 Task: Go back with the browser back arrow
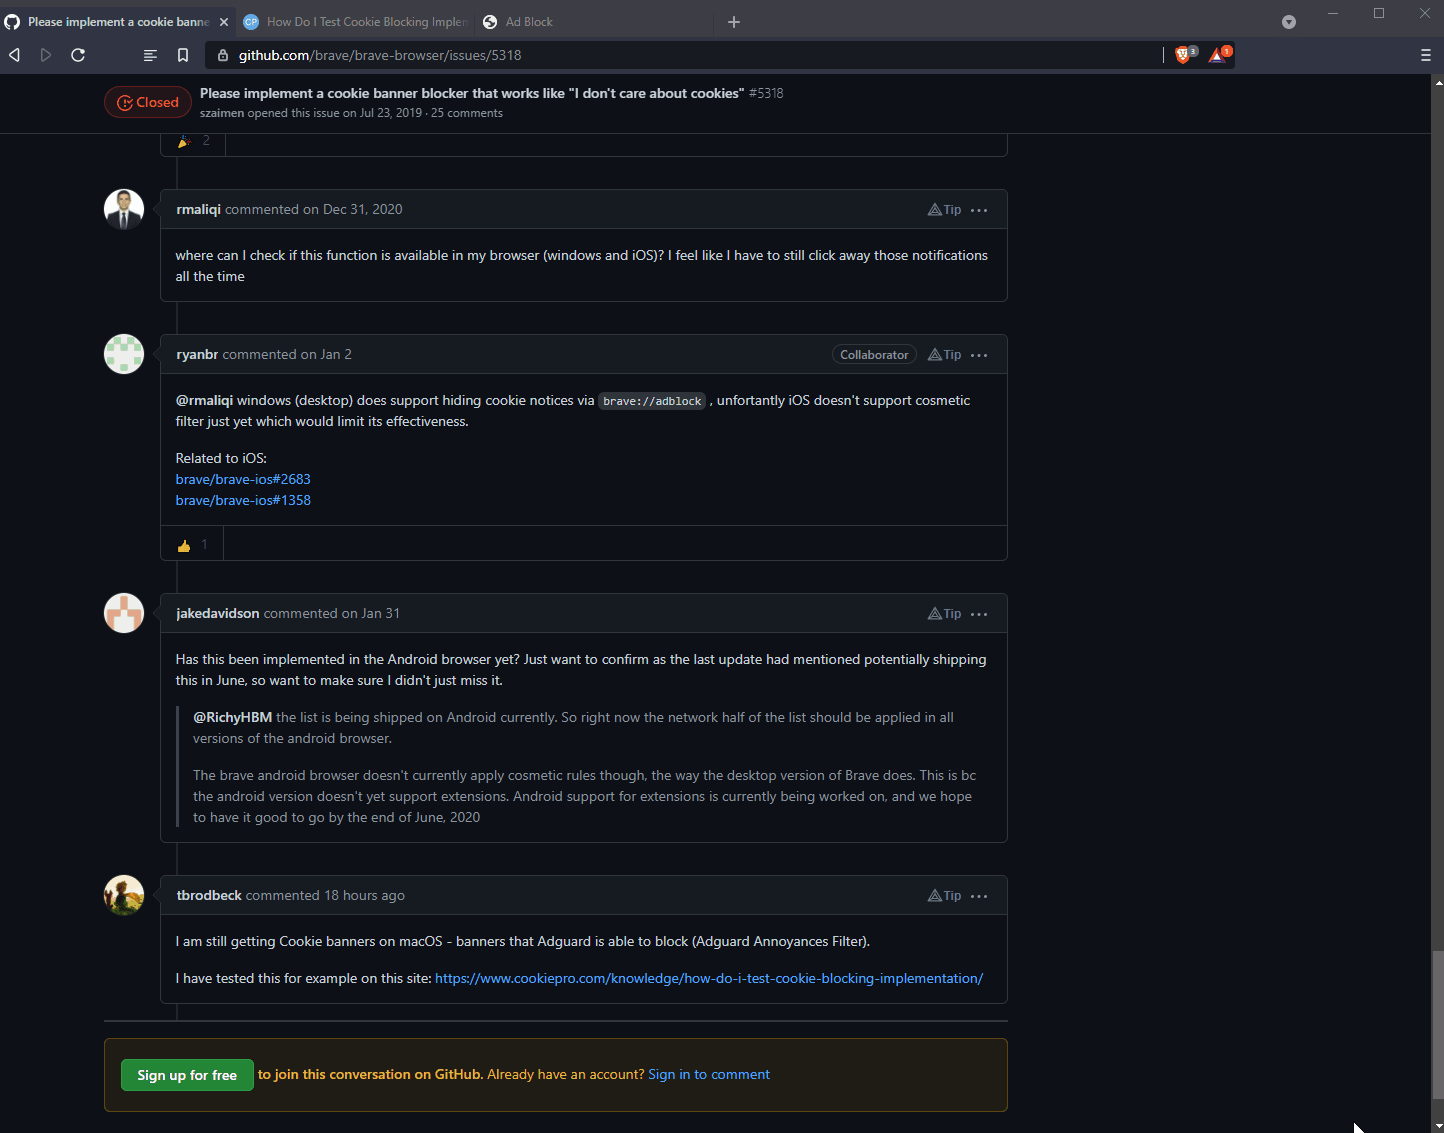14,55
